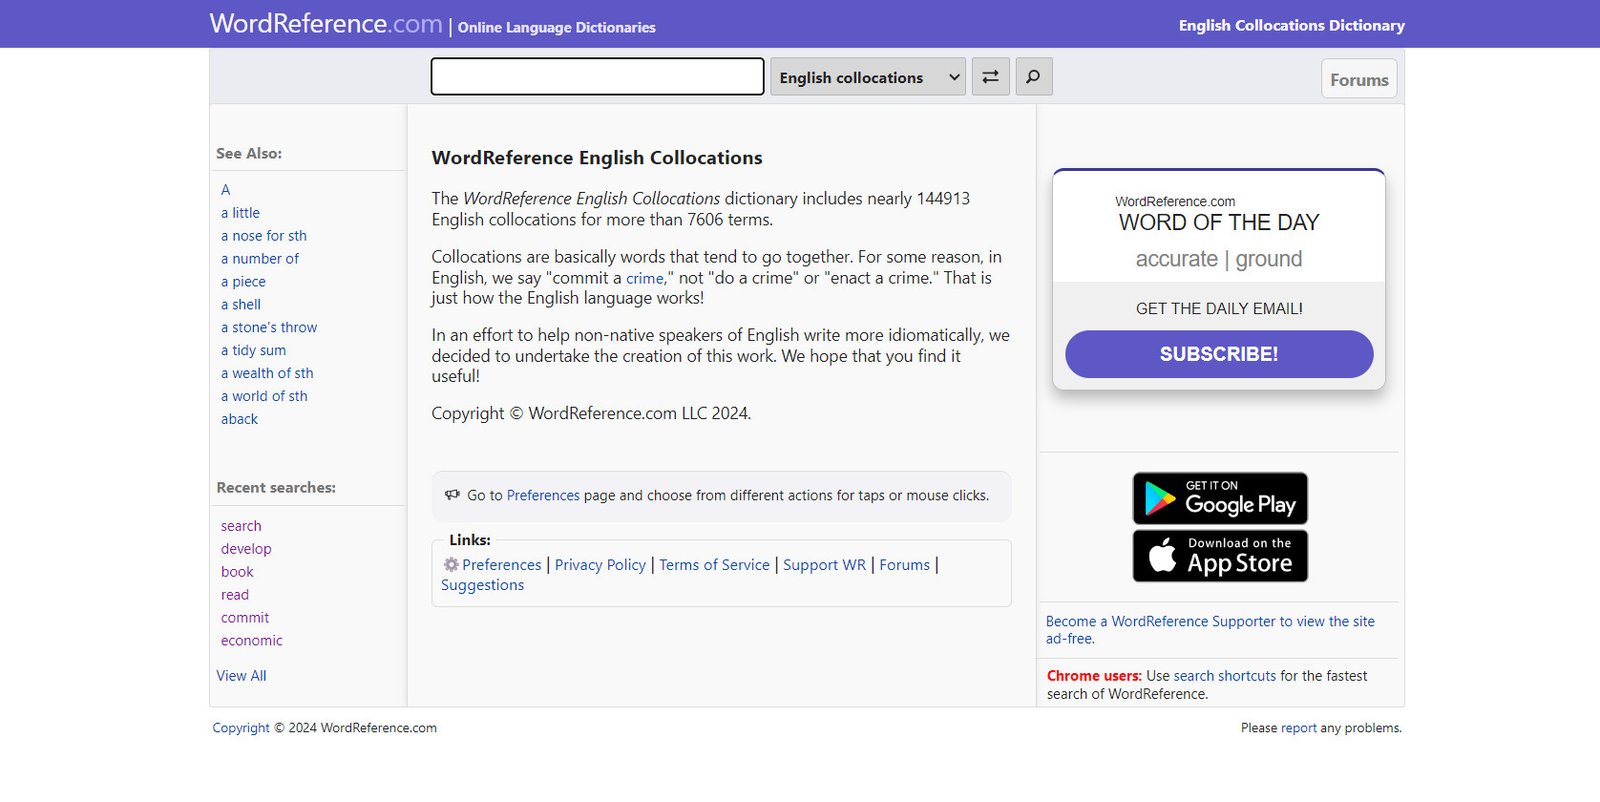The image size is (1600, 802).
Task: Open the Suggestions link
Action: coord(482,585)
